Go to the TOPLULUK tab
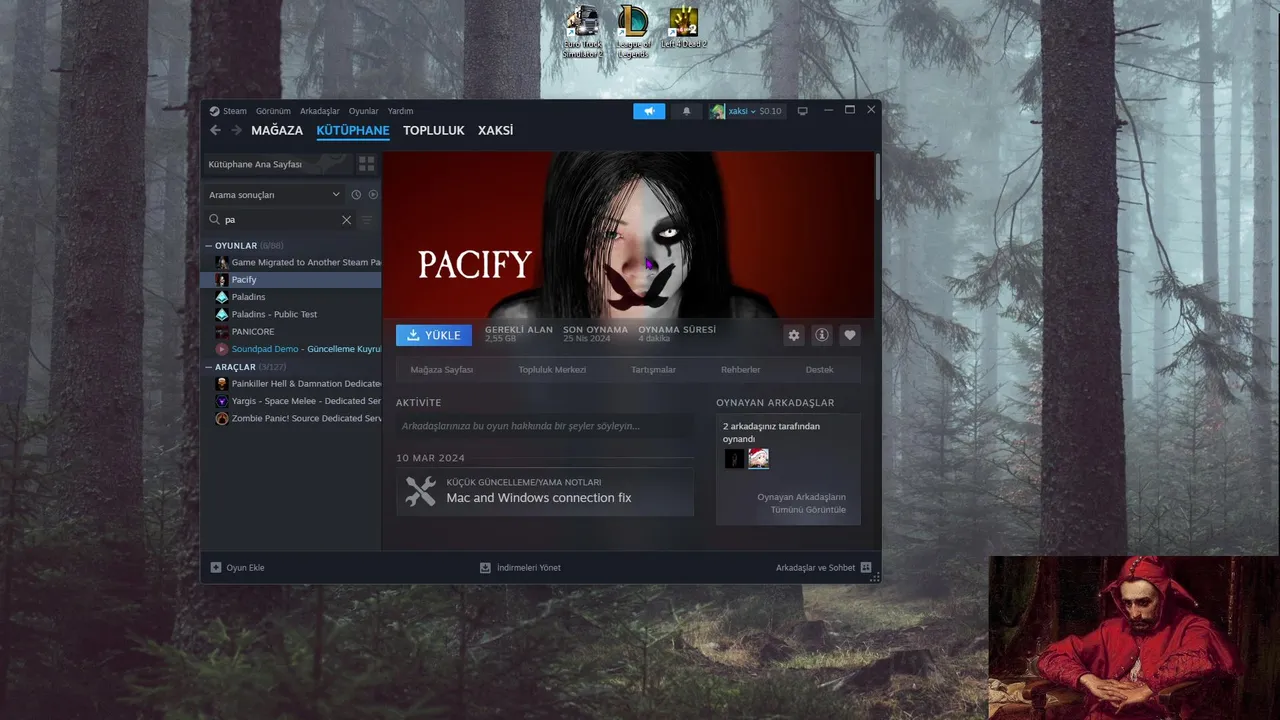 click(434, 130)
